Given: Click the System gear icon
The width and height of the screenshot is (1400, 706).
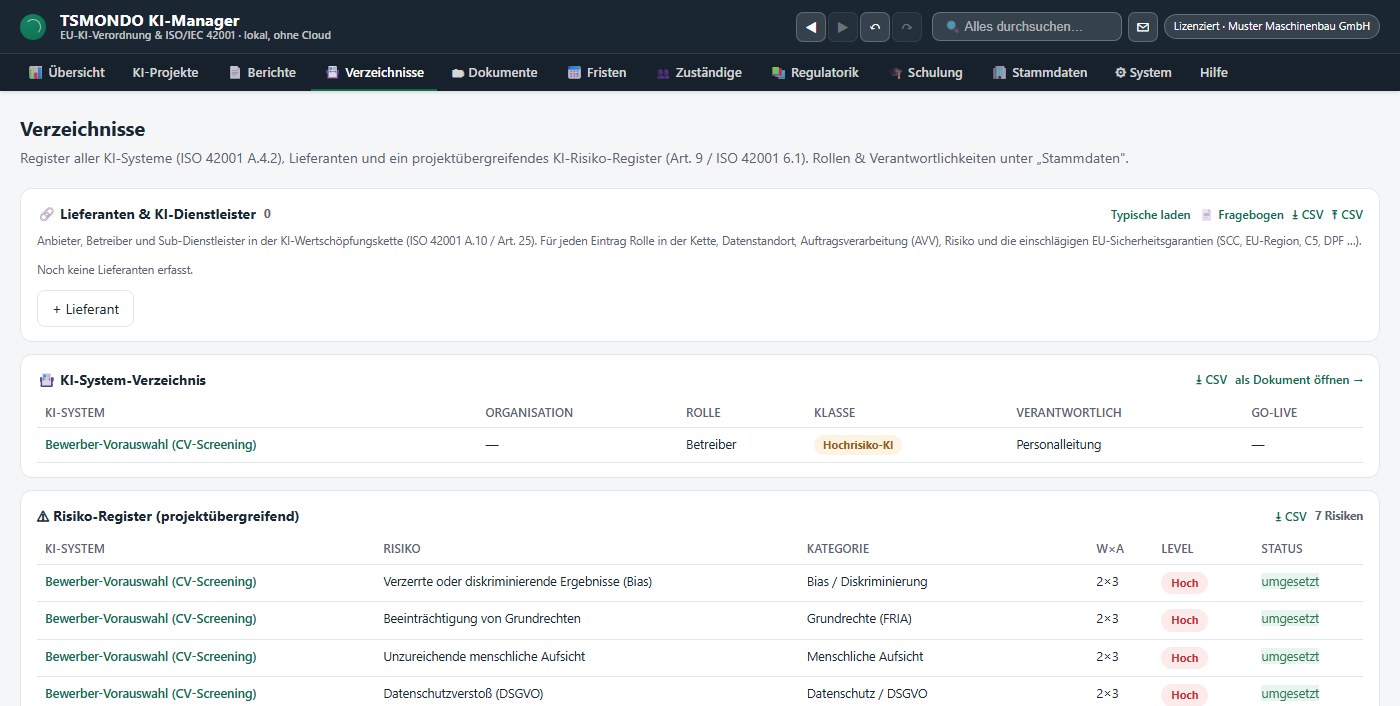Looking at the screenshot, I should pyautogui.click(x=1121, y=73).
